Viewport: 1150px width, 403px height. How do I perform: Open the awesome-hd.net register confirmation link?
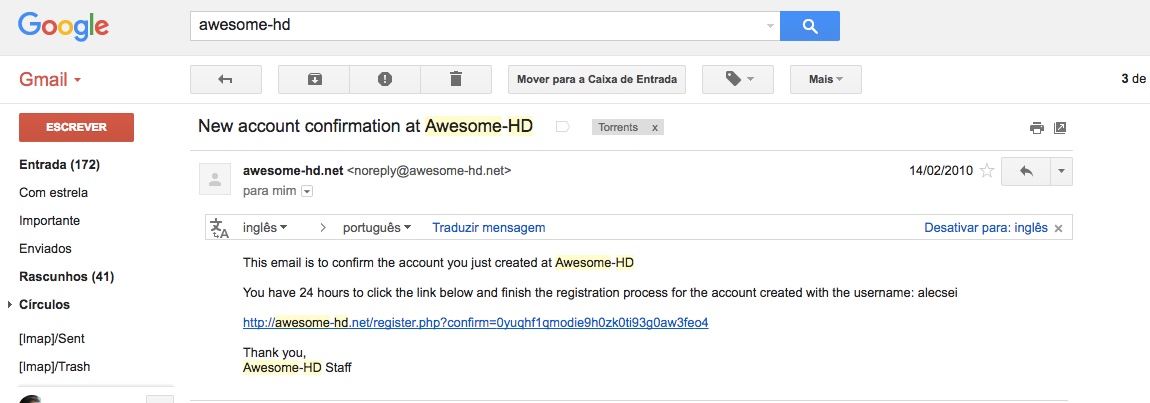[x=476, y=322]
